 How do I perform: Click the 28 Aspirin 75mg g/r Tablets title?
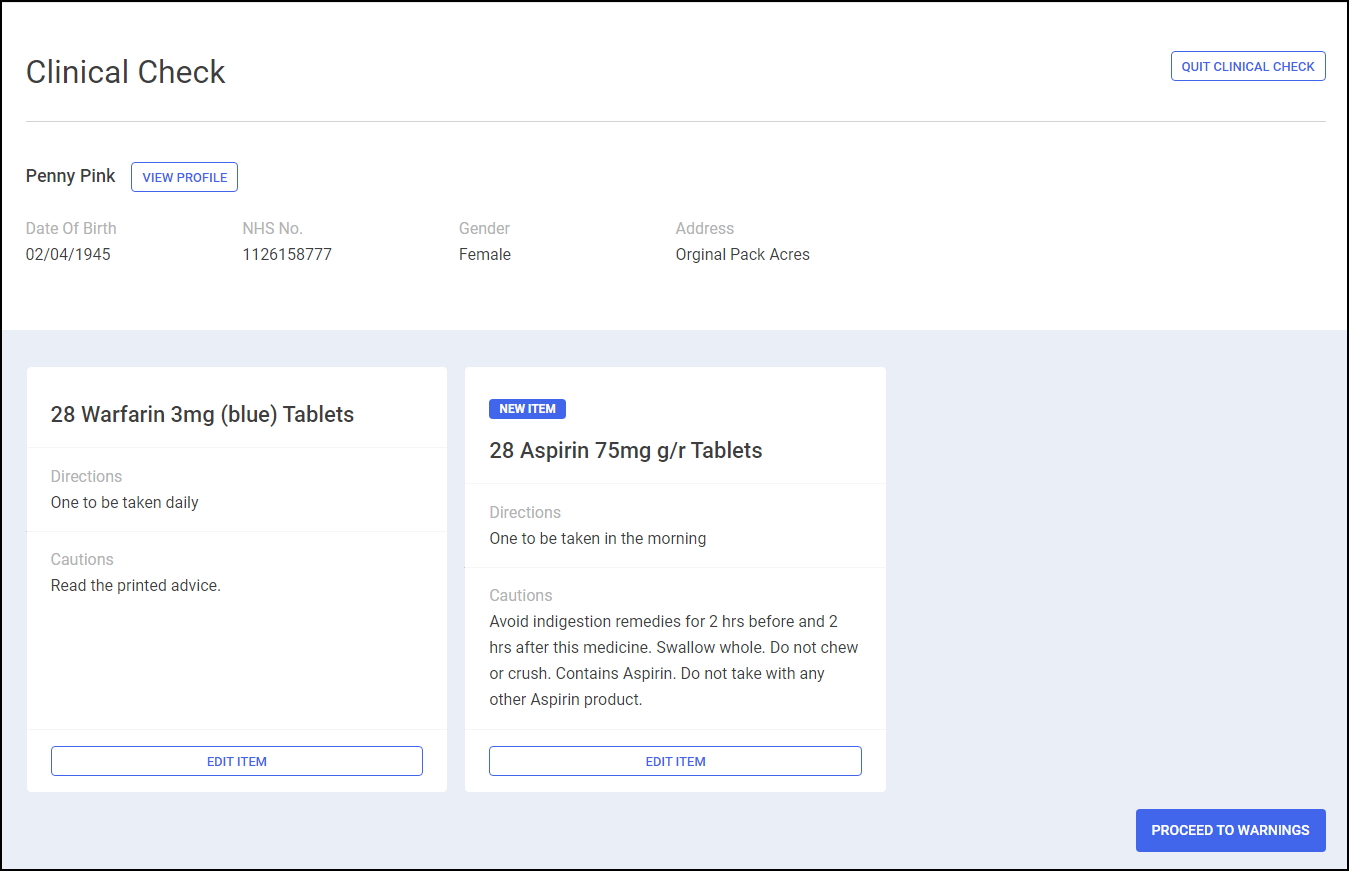pyautogui.click(x=626, y=450)
